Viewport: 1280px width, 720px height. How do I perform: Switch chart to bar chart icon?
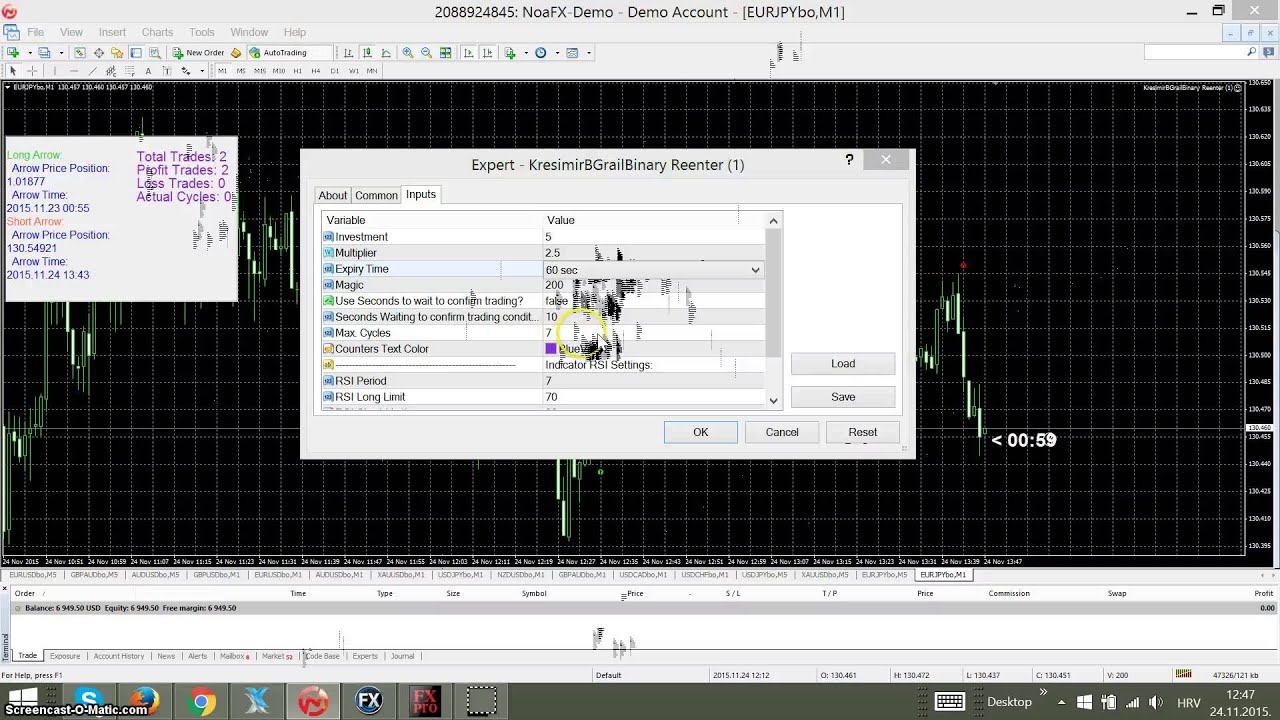click(x=348, y=52)
